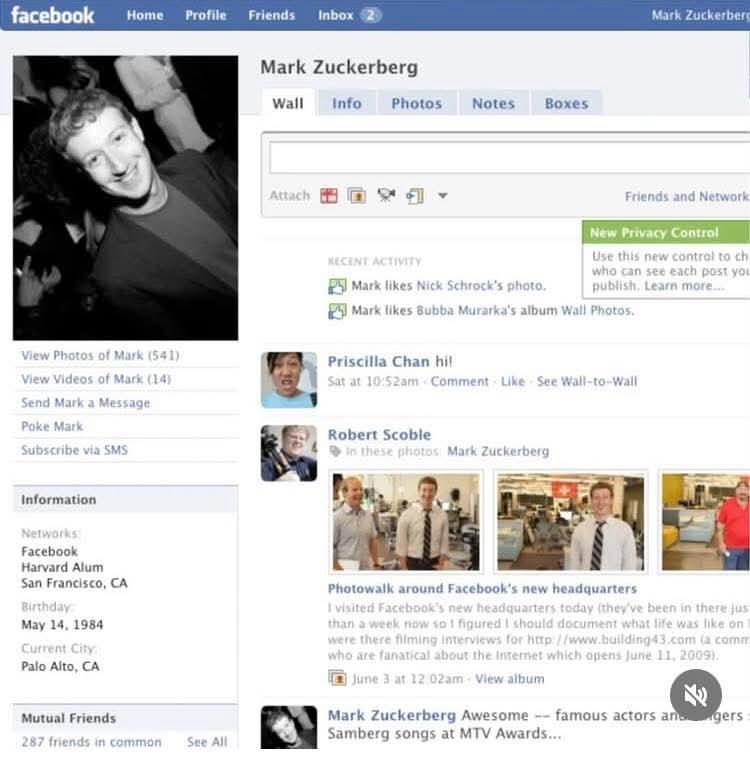Open Priscilla Chan's name link
The width and height of the screenshot is (750, 768).
[x=379, y=361]
